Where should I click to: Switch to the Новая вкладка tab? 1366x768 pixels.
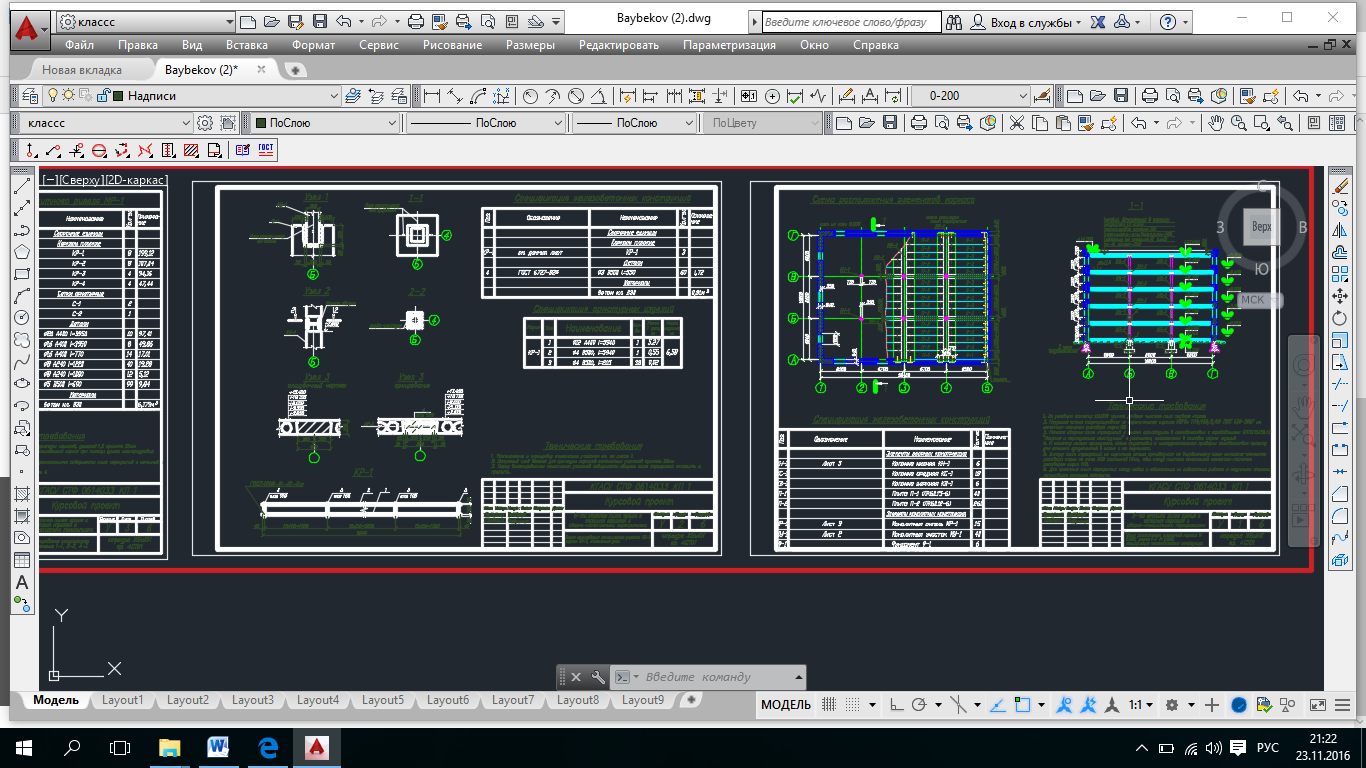(x=82, y=70)
